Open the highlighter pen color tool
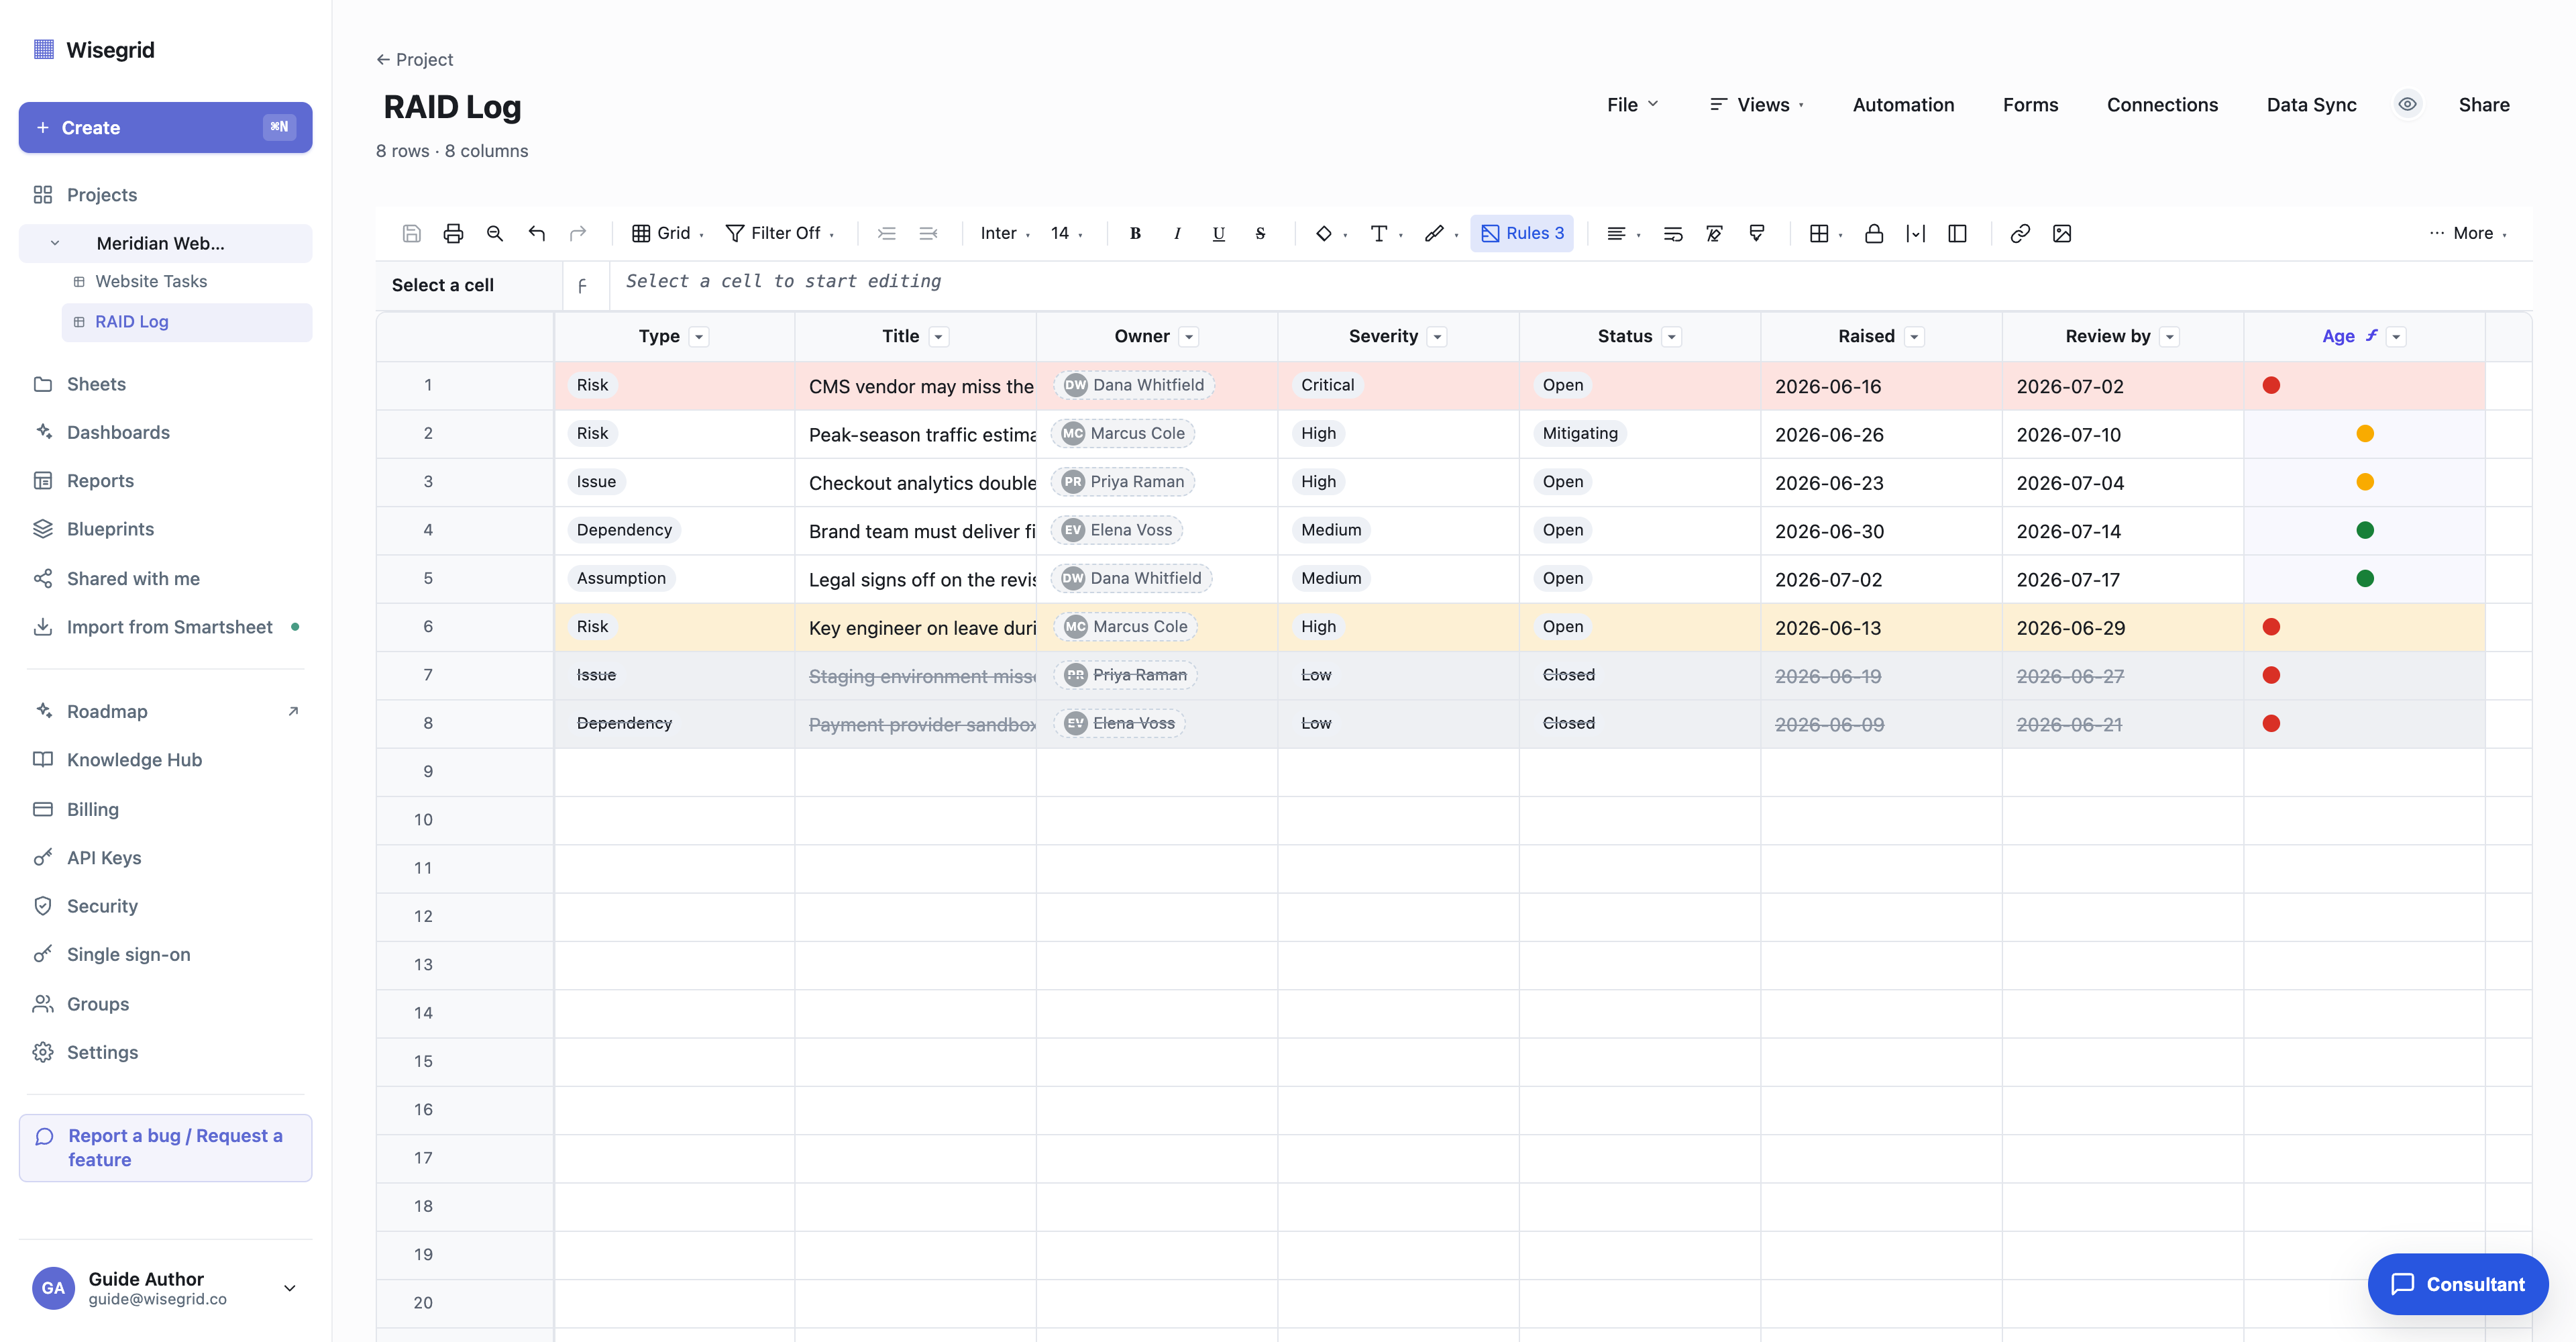Screen dimensions: 2576x1342 1441,233
